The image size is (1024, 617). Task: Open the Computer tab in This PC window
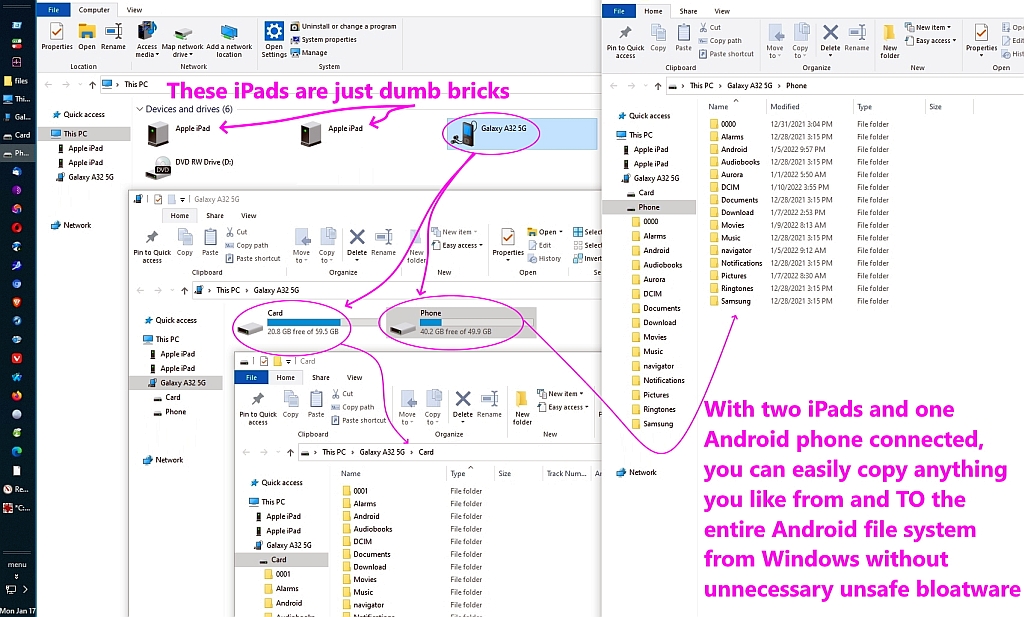point(94,10)
